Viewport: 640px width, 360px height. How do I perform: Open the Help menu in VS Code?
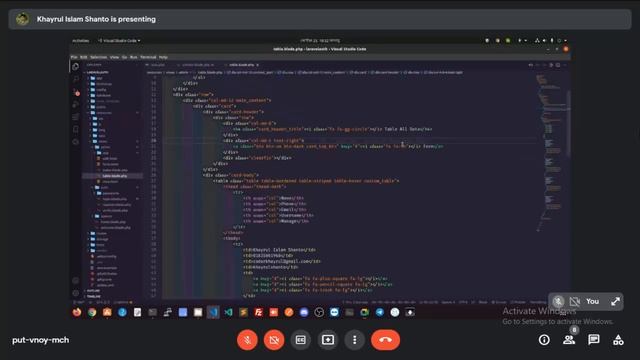(163, 57)
